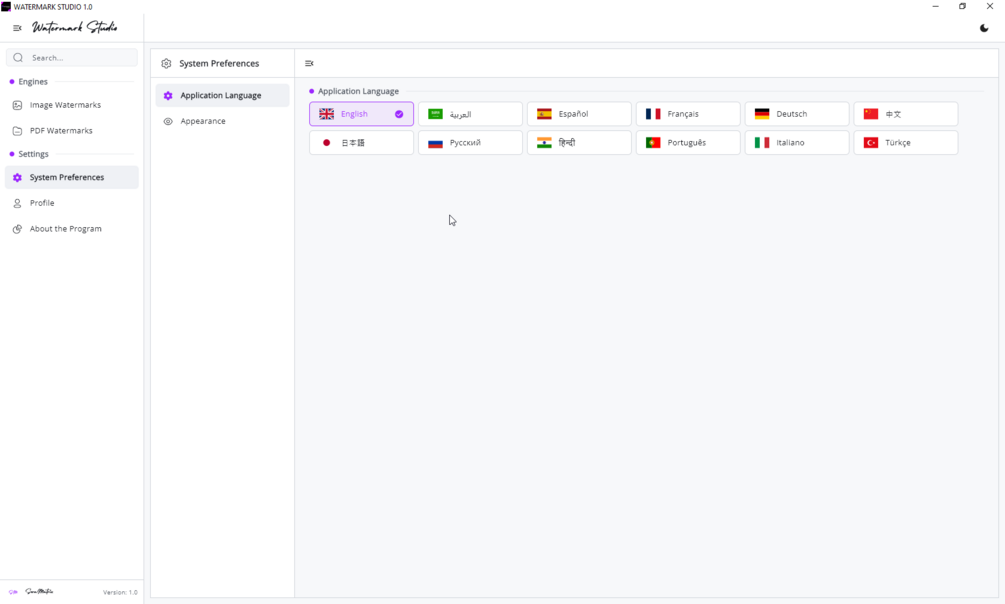Select Chinese 中文 language
Image resolution: width=1005 pixels, height=604 pixels.
(906, 114)
